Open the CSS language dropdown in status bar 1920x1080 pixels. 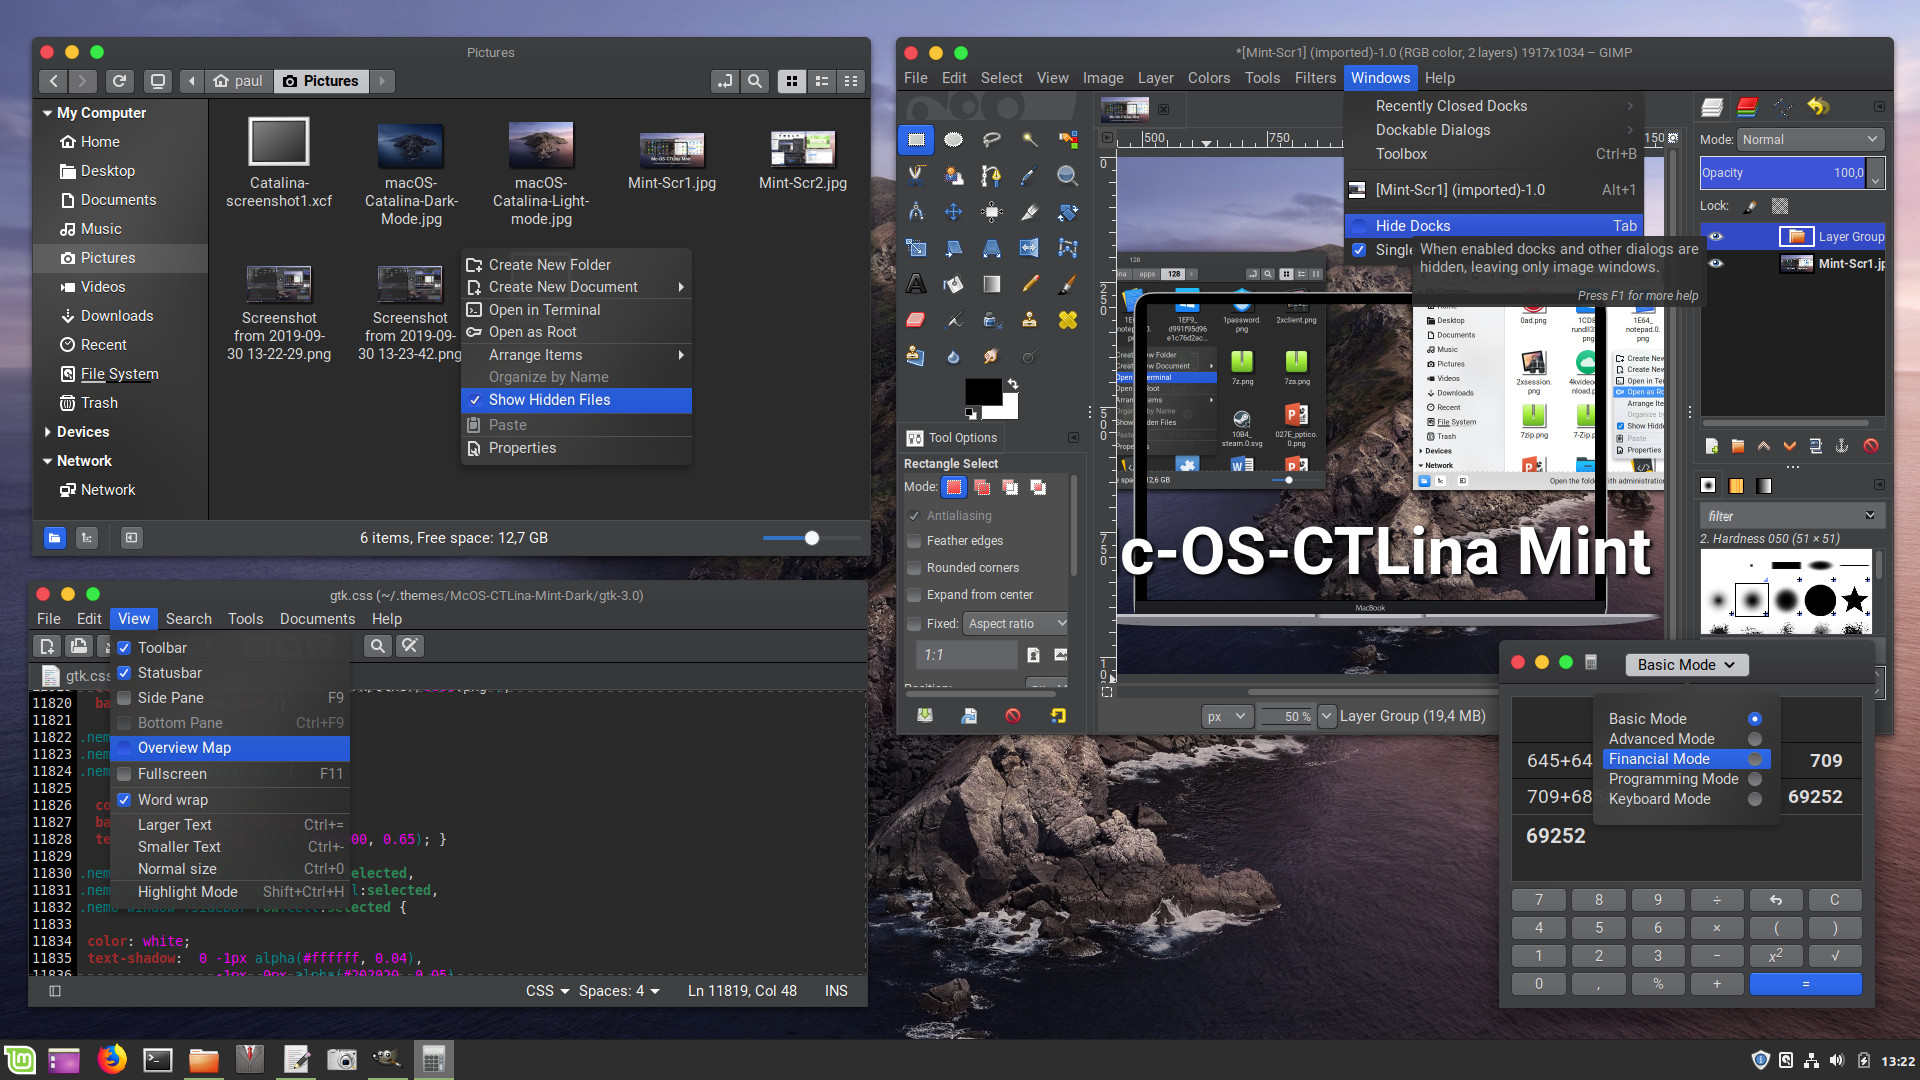(547, 991)
